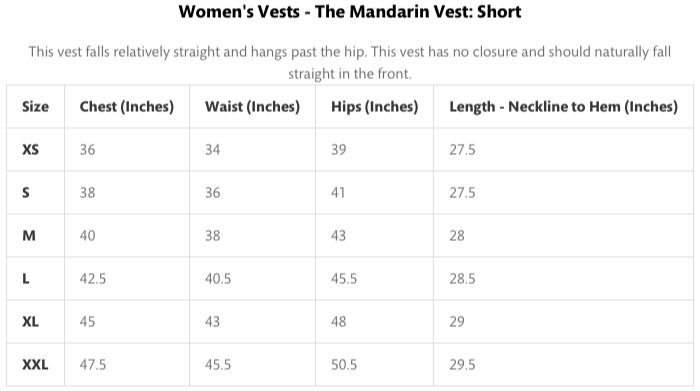Click the S size row label

coord(26,193)
